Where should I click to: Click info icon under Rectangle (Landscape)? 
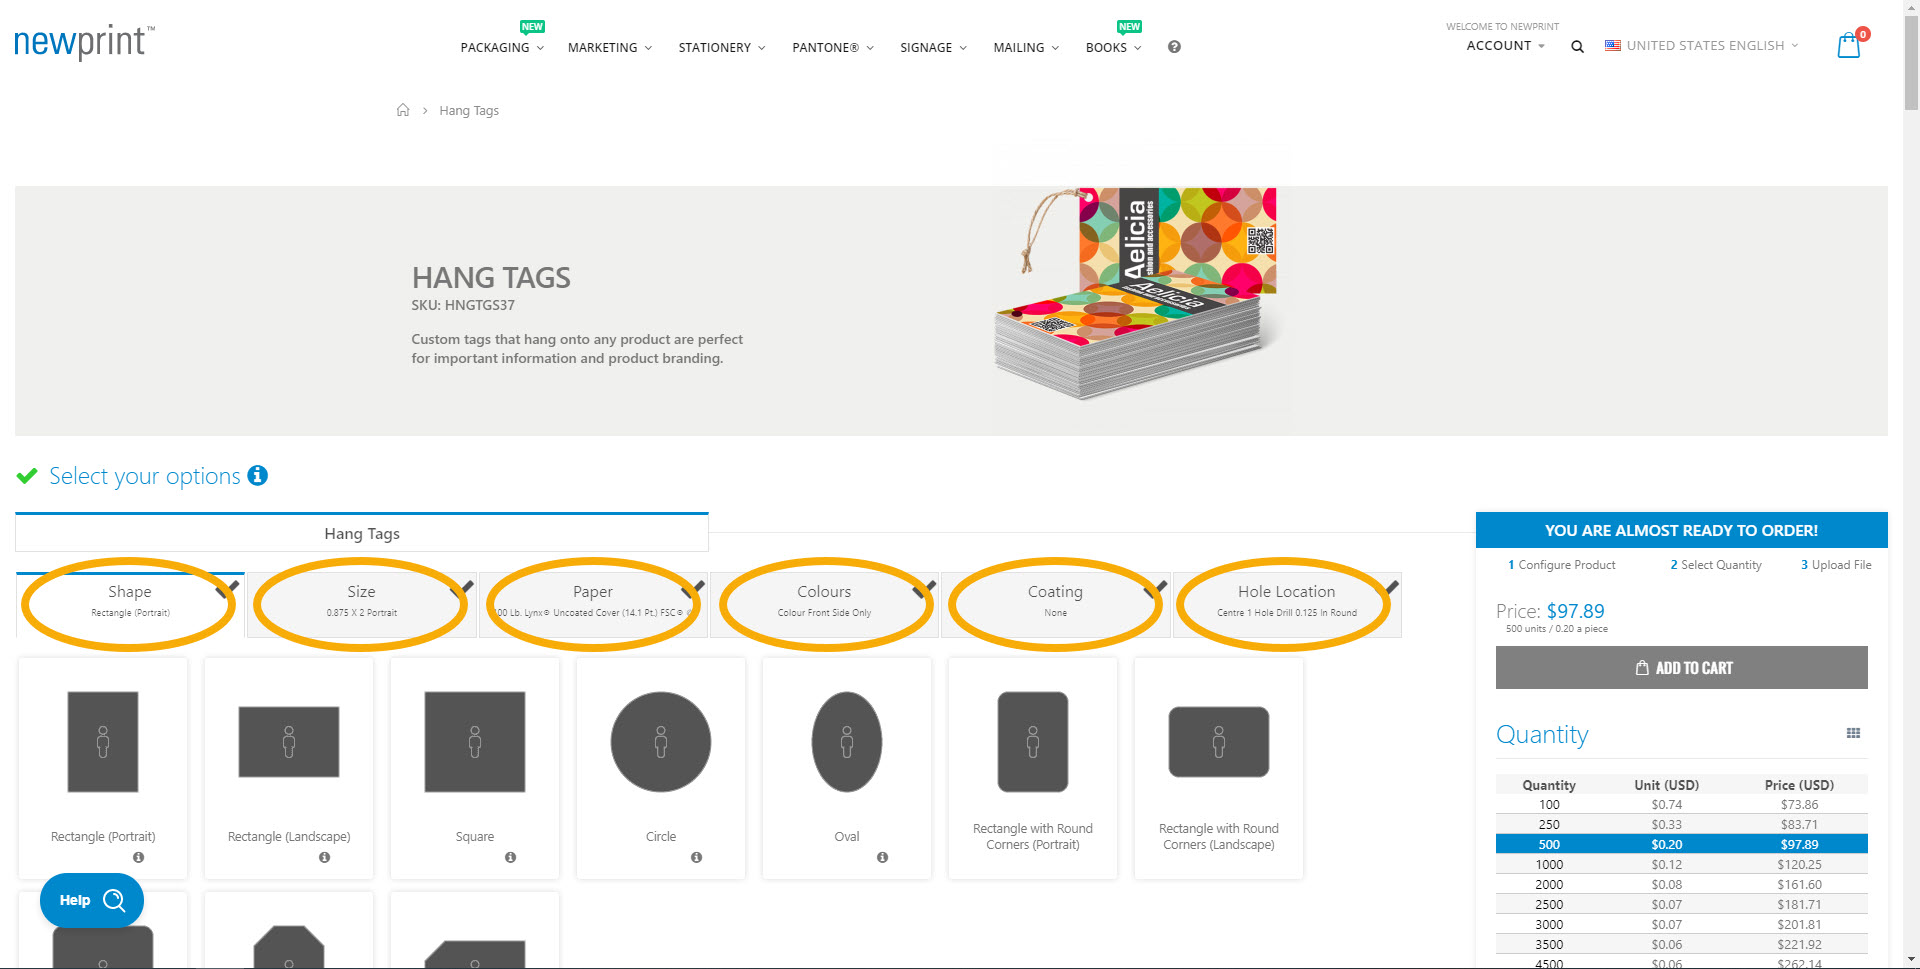(324, 857)
